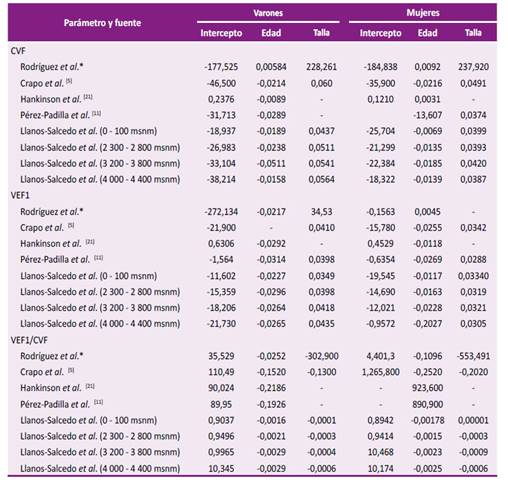Image resolution: width=508 pixels, height=480 pixels.
Task: Select the Varones group header
Action: click(268, 13)
